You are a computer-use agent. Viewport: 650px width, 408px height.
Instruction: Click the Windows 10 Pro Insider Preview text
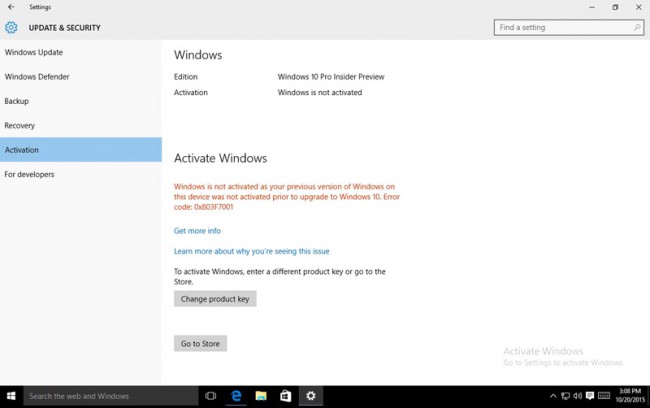pos(331,77)
